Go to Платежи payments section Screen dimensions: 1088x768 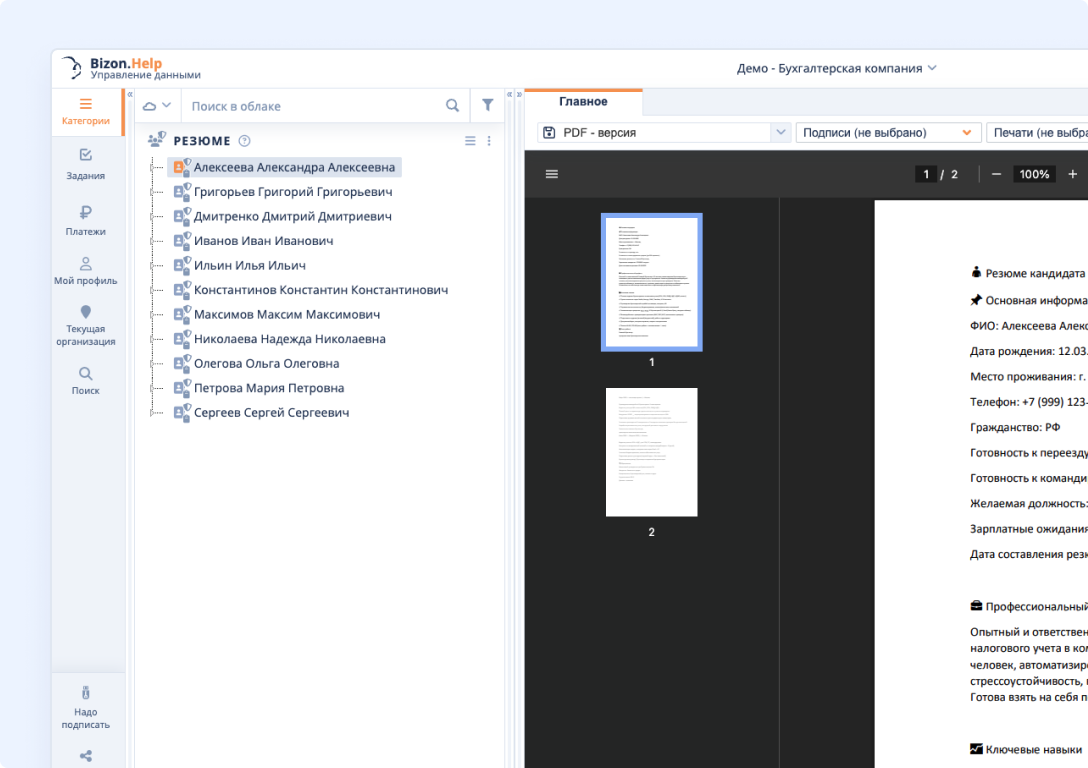(85, 221)
